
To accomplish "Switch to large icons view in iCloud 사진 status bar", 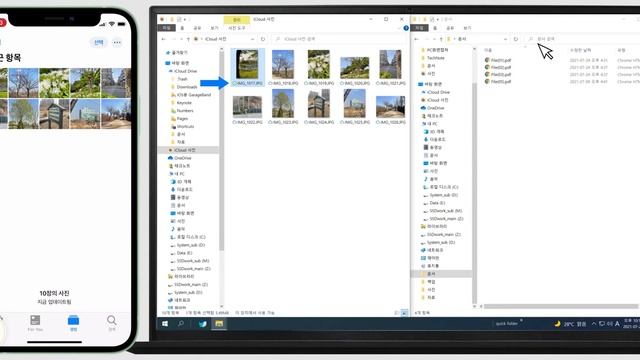I will (404, 313).
